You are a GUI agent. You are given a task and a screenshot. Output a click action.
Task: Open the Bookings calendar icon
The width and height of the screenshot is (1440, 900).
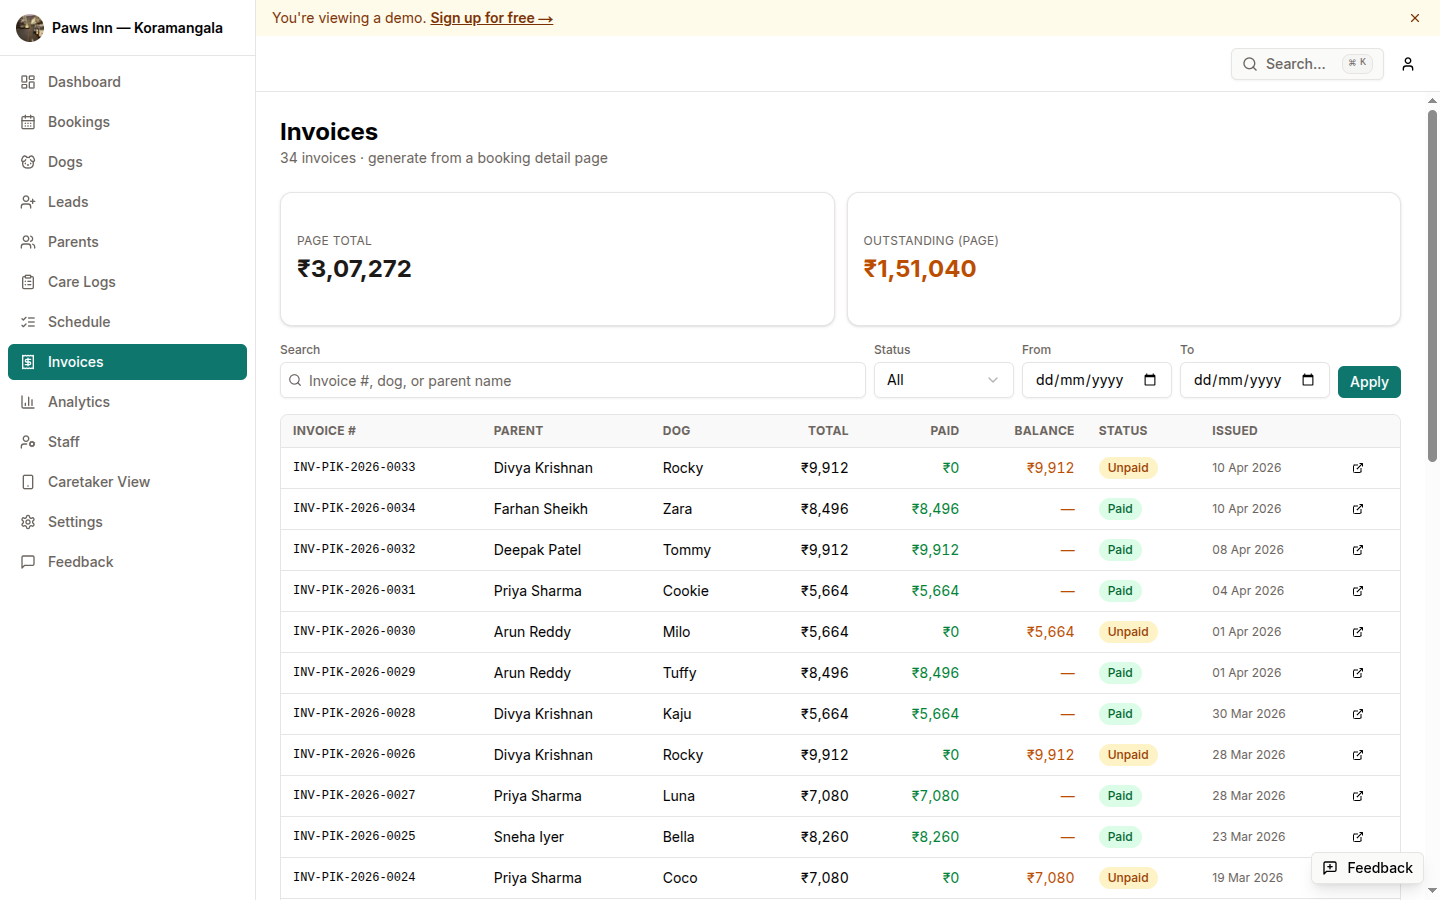pos(28,121)
